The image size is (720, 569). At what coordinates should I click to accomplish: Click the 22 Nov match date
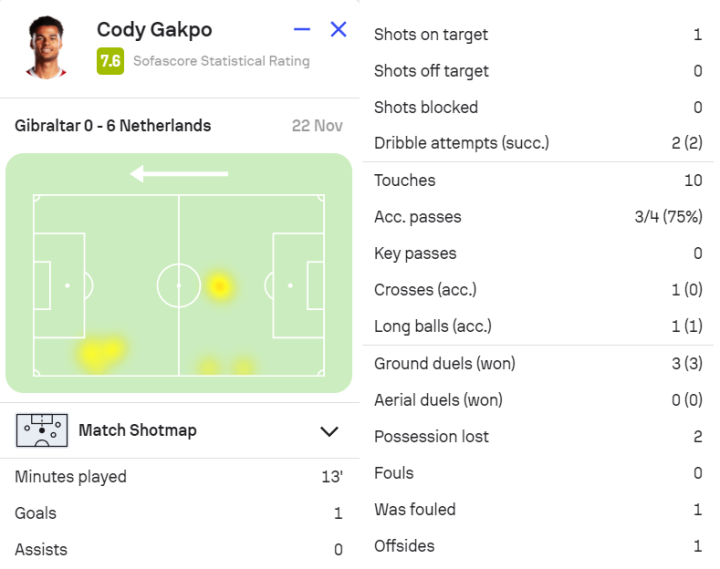pos(317,126)
